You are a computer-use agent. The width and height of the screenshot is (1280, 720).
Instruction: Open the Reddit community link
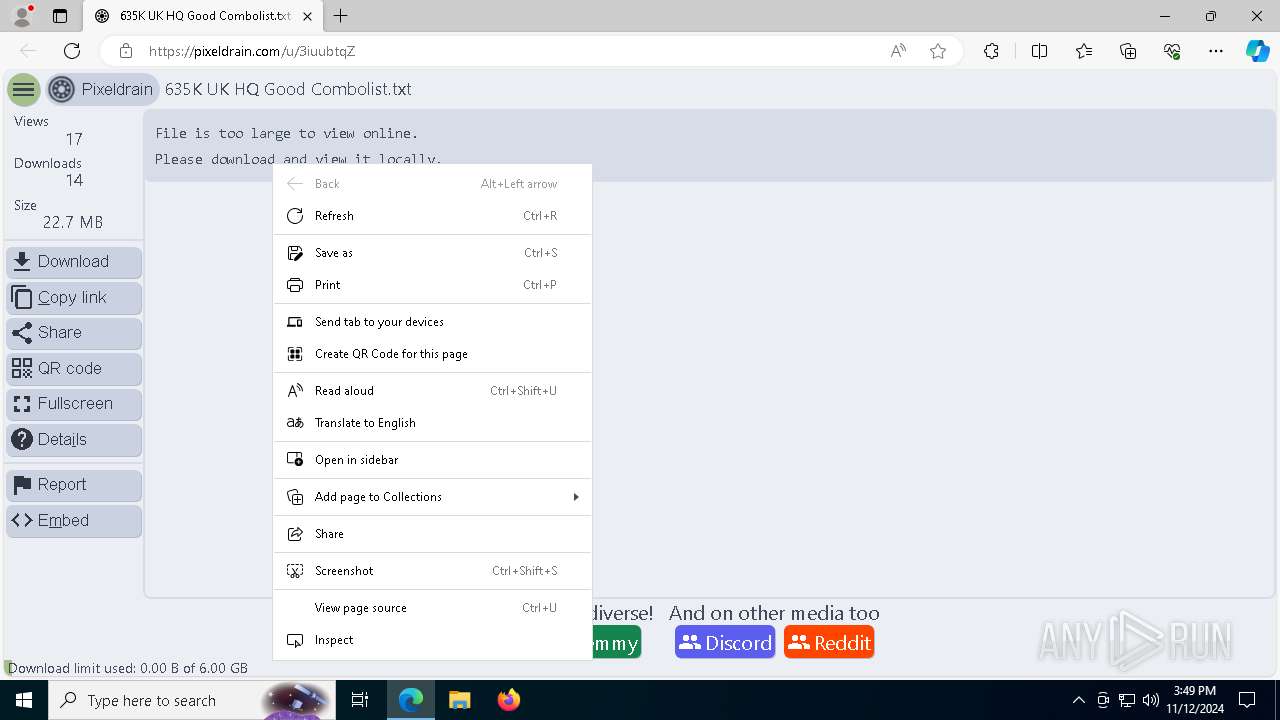tap(829, 643)
